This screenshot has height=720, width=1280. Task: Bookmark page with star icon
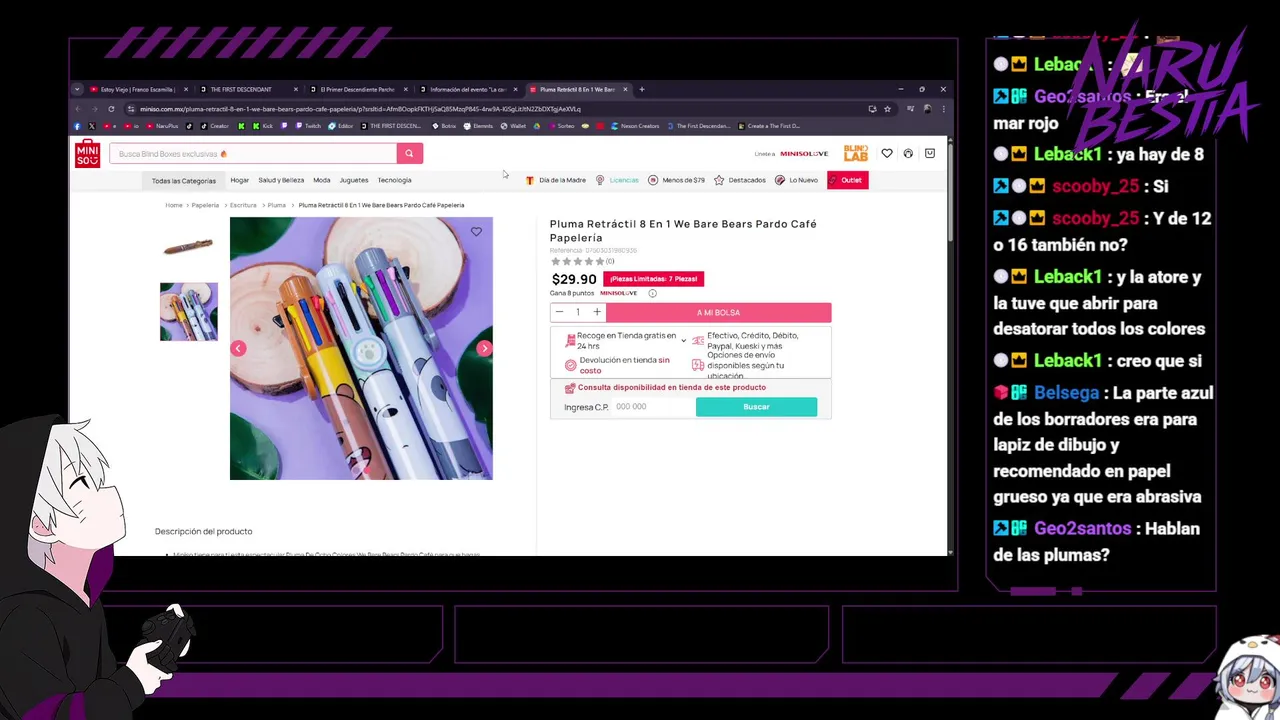point(887,108)
